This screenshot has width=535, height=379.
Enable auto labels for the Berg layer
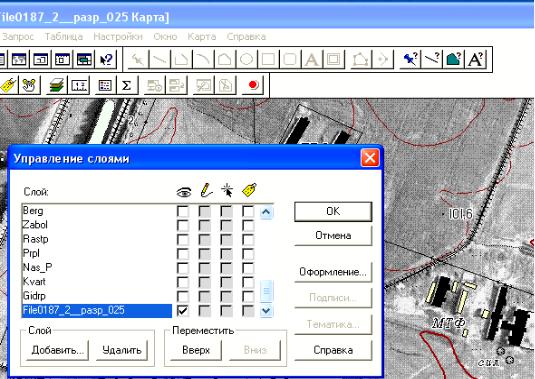pos(248,212)
